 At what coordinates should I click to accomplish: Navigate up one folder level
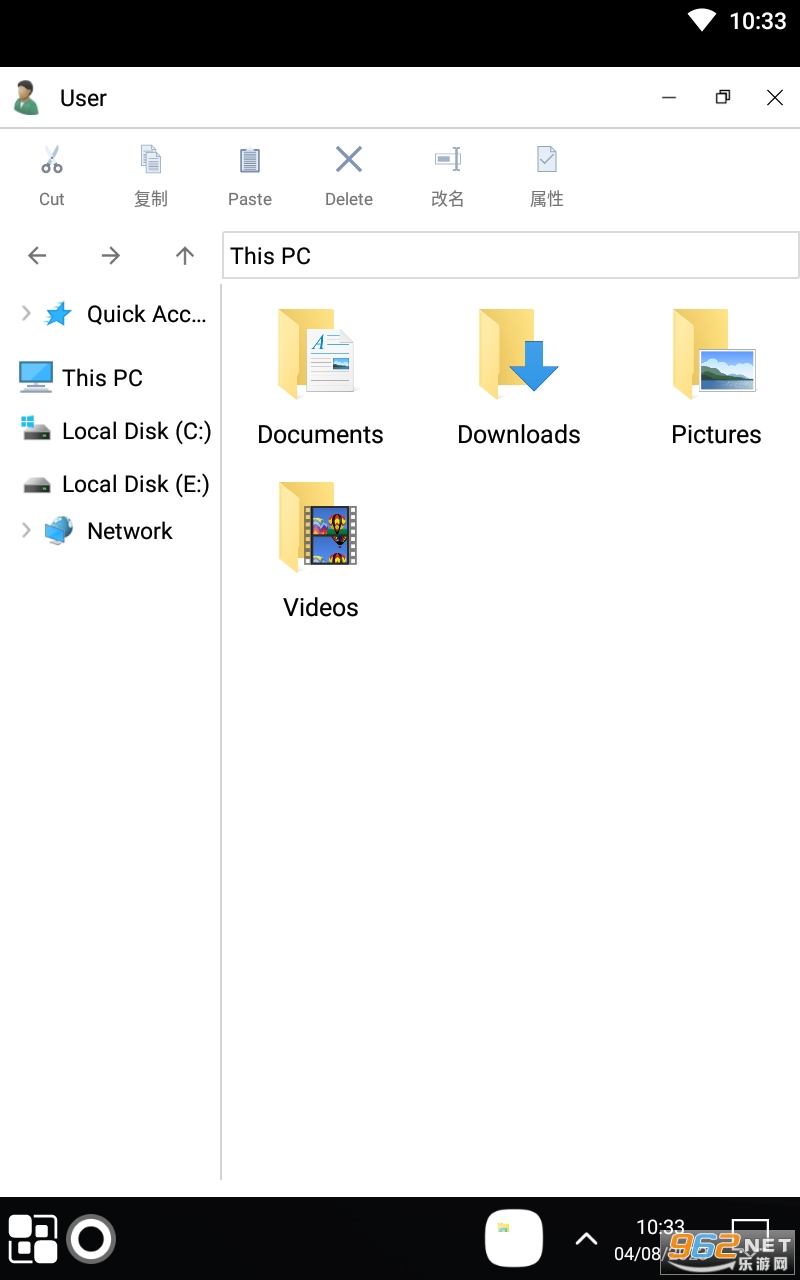[185, 256]
